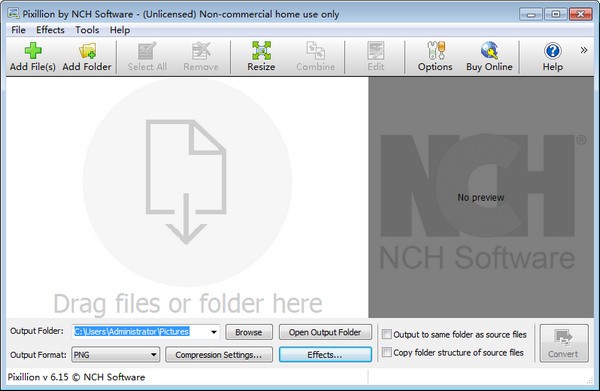Expand the toolbar overflow chevron
This screenshot has width=600, height=391.
point(584,50)
